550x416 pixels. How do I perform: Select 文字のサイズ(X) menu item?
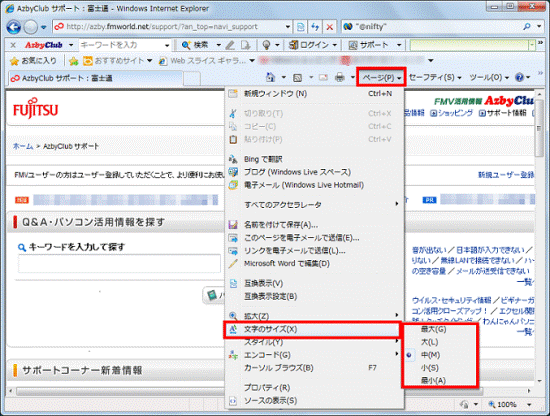tap(314, 329)
